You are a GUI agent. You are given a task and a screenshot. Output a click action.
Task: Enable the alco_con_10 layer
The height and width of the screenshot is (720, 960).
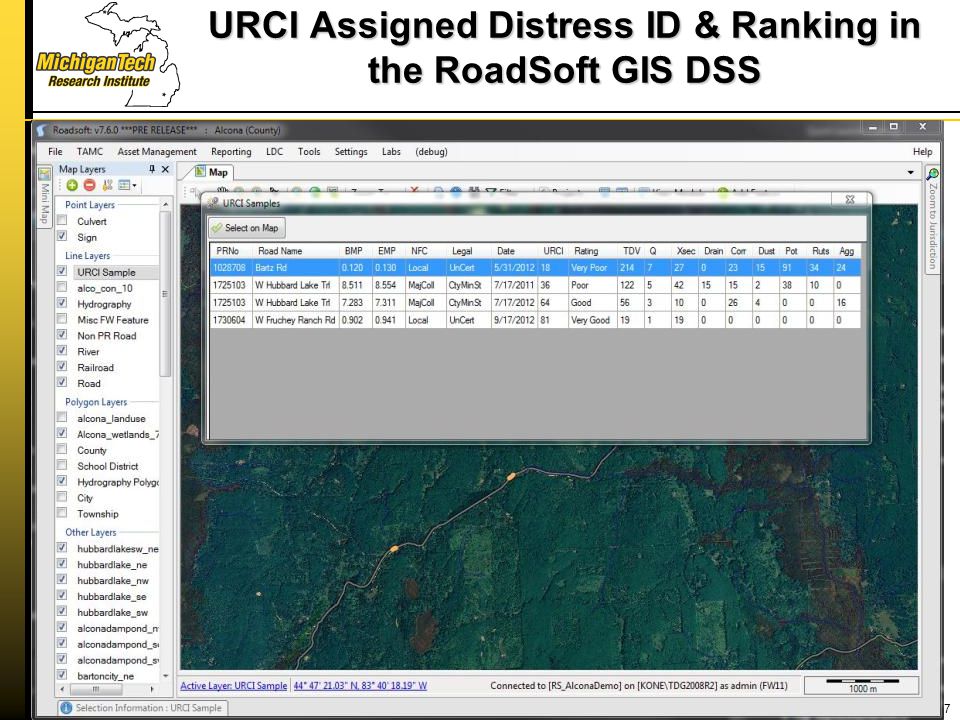[x=62, y=287]
